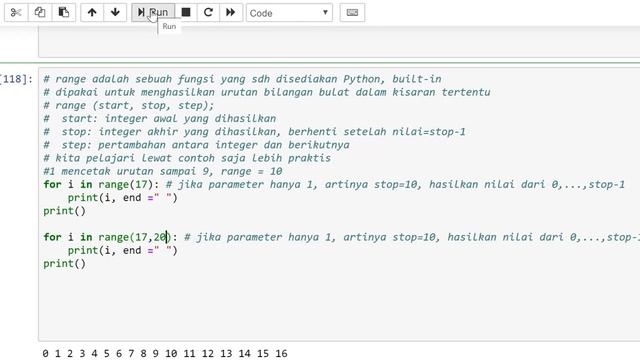Click comment '# dipakai untuk menghasilkan urutan bilangan'
Viewport: 640px width, 360px height.
tap(267, 92)
